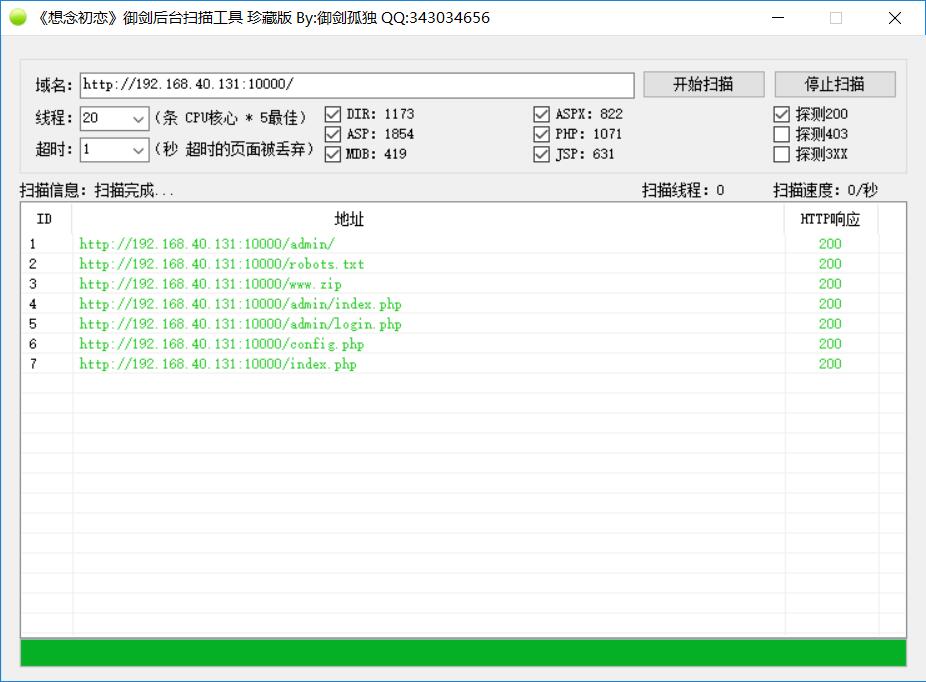Click the green scan progress bar
The height and width of the screenshot is (682, 926).
(x=463, y=652)
